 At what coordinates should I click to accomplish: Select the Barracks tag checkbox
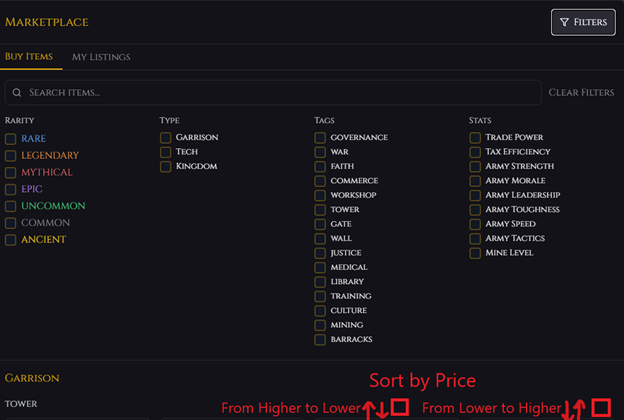pos(320,340)
